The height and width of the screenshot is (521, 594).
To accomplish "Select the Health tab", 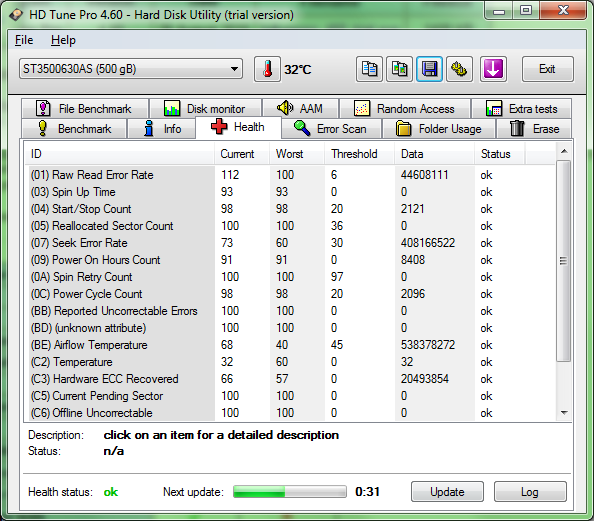I will click(238, 127).
